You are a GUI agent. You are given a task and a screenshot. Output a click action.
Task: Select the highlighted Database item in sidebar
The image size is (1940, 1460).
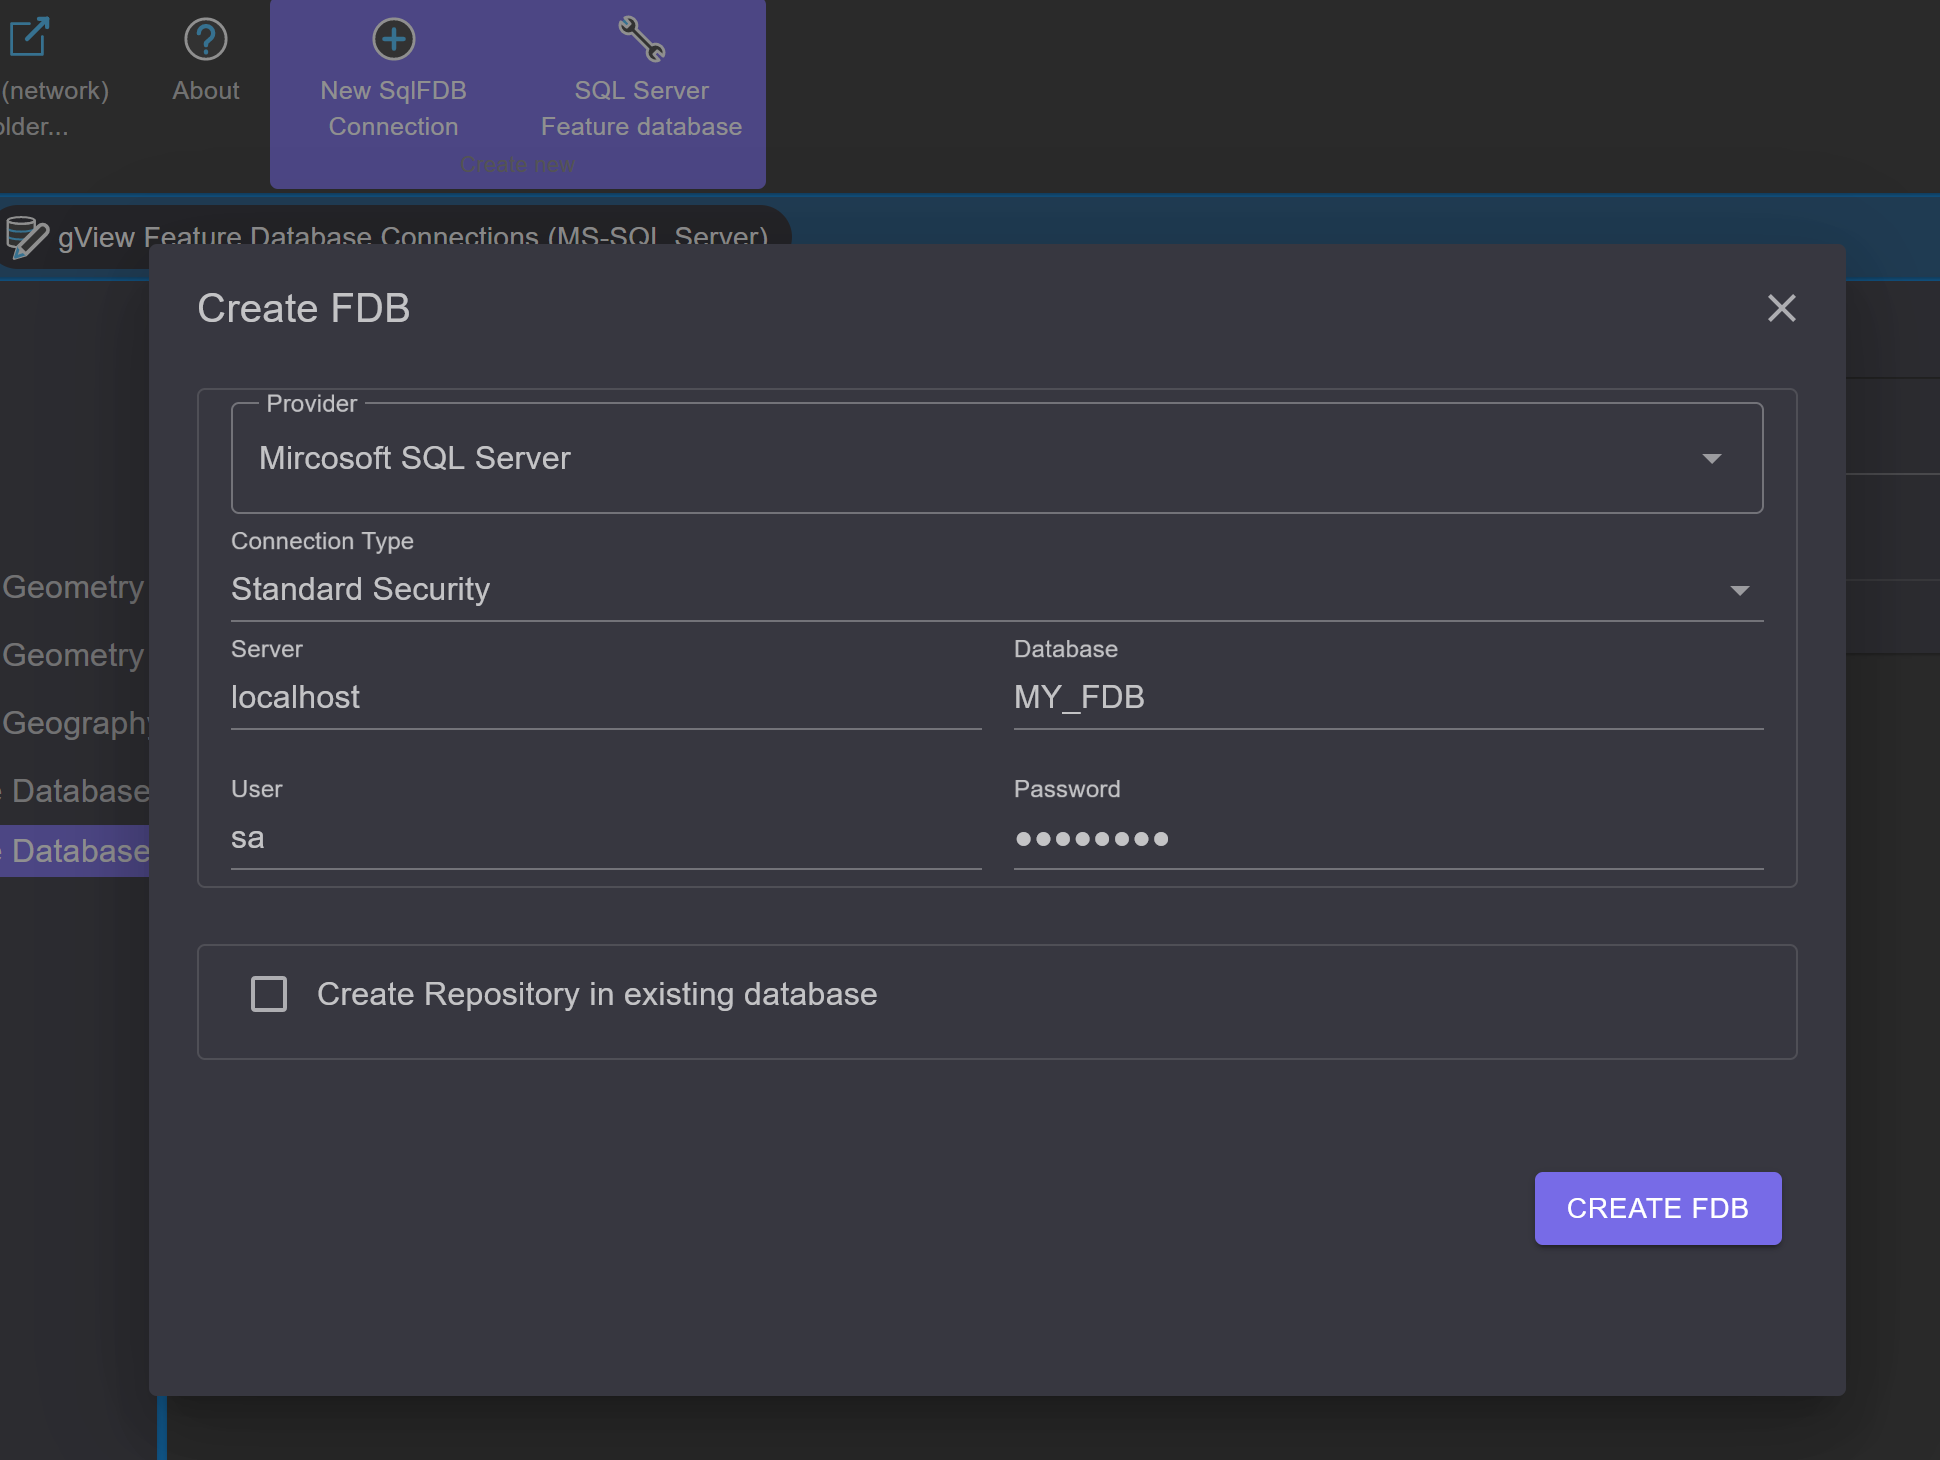[75, 851]
